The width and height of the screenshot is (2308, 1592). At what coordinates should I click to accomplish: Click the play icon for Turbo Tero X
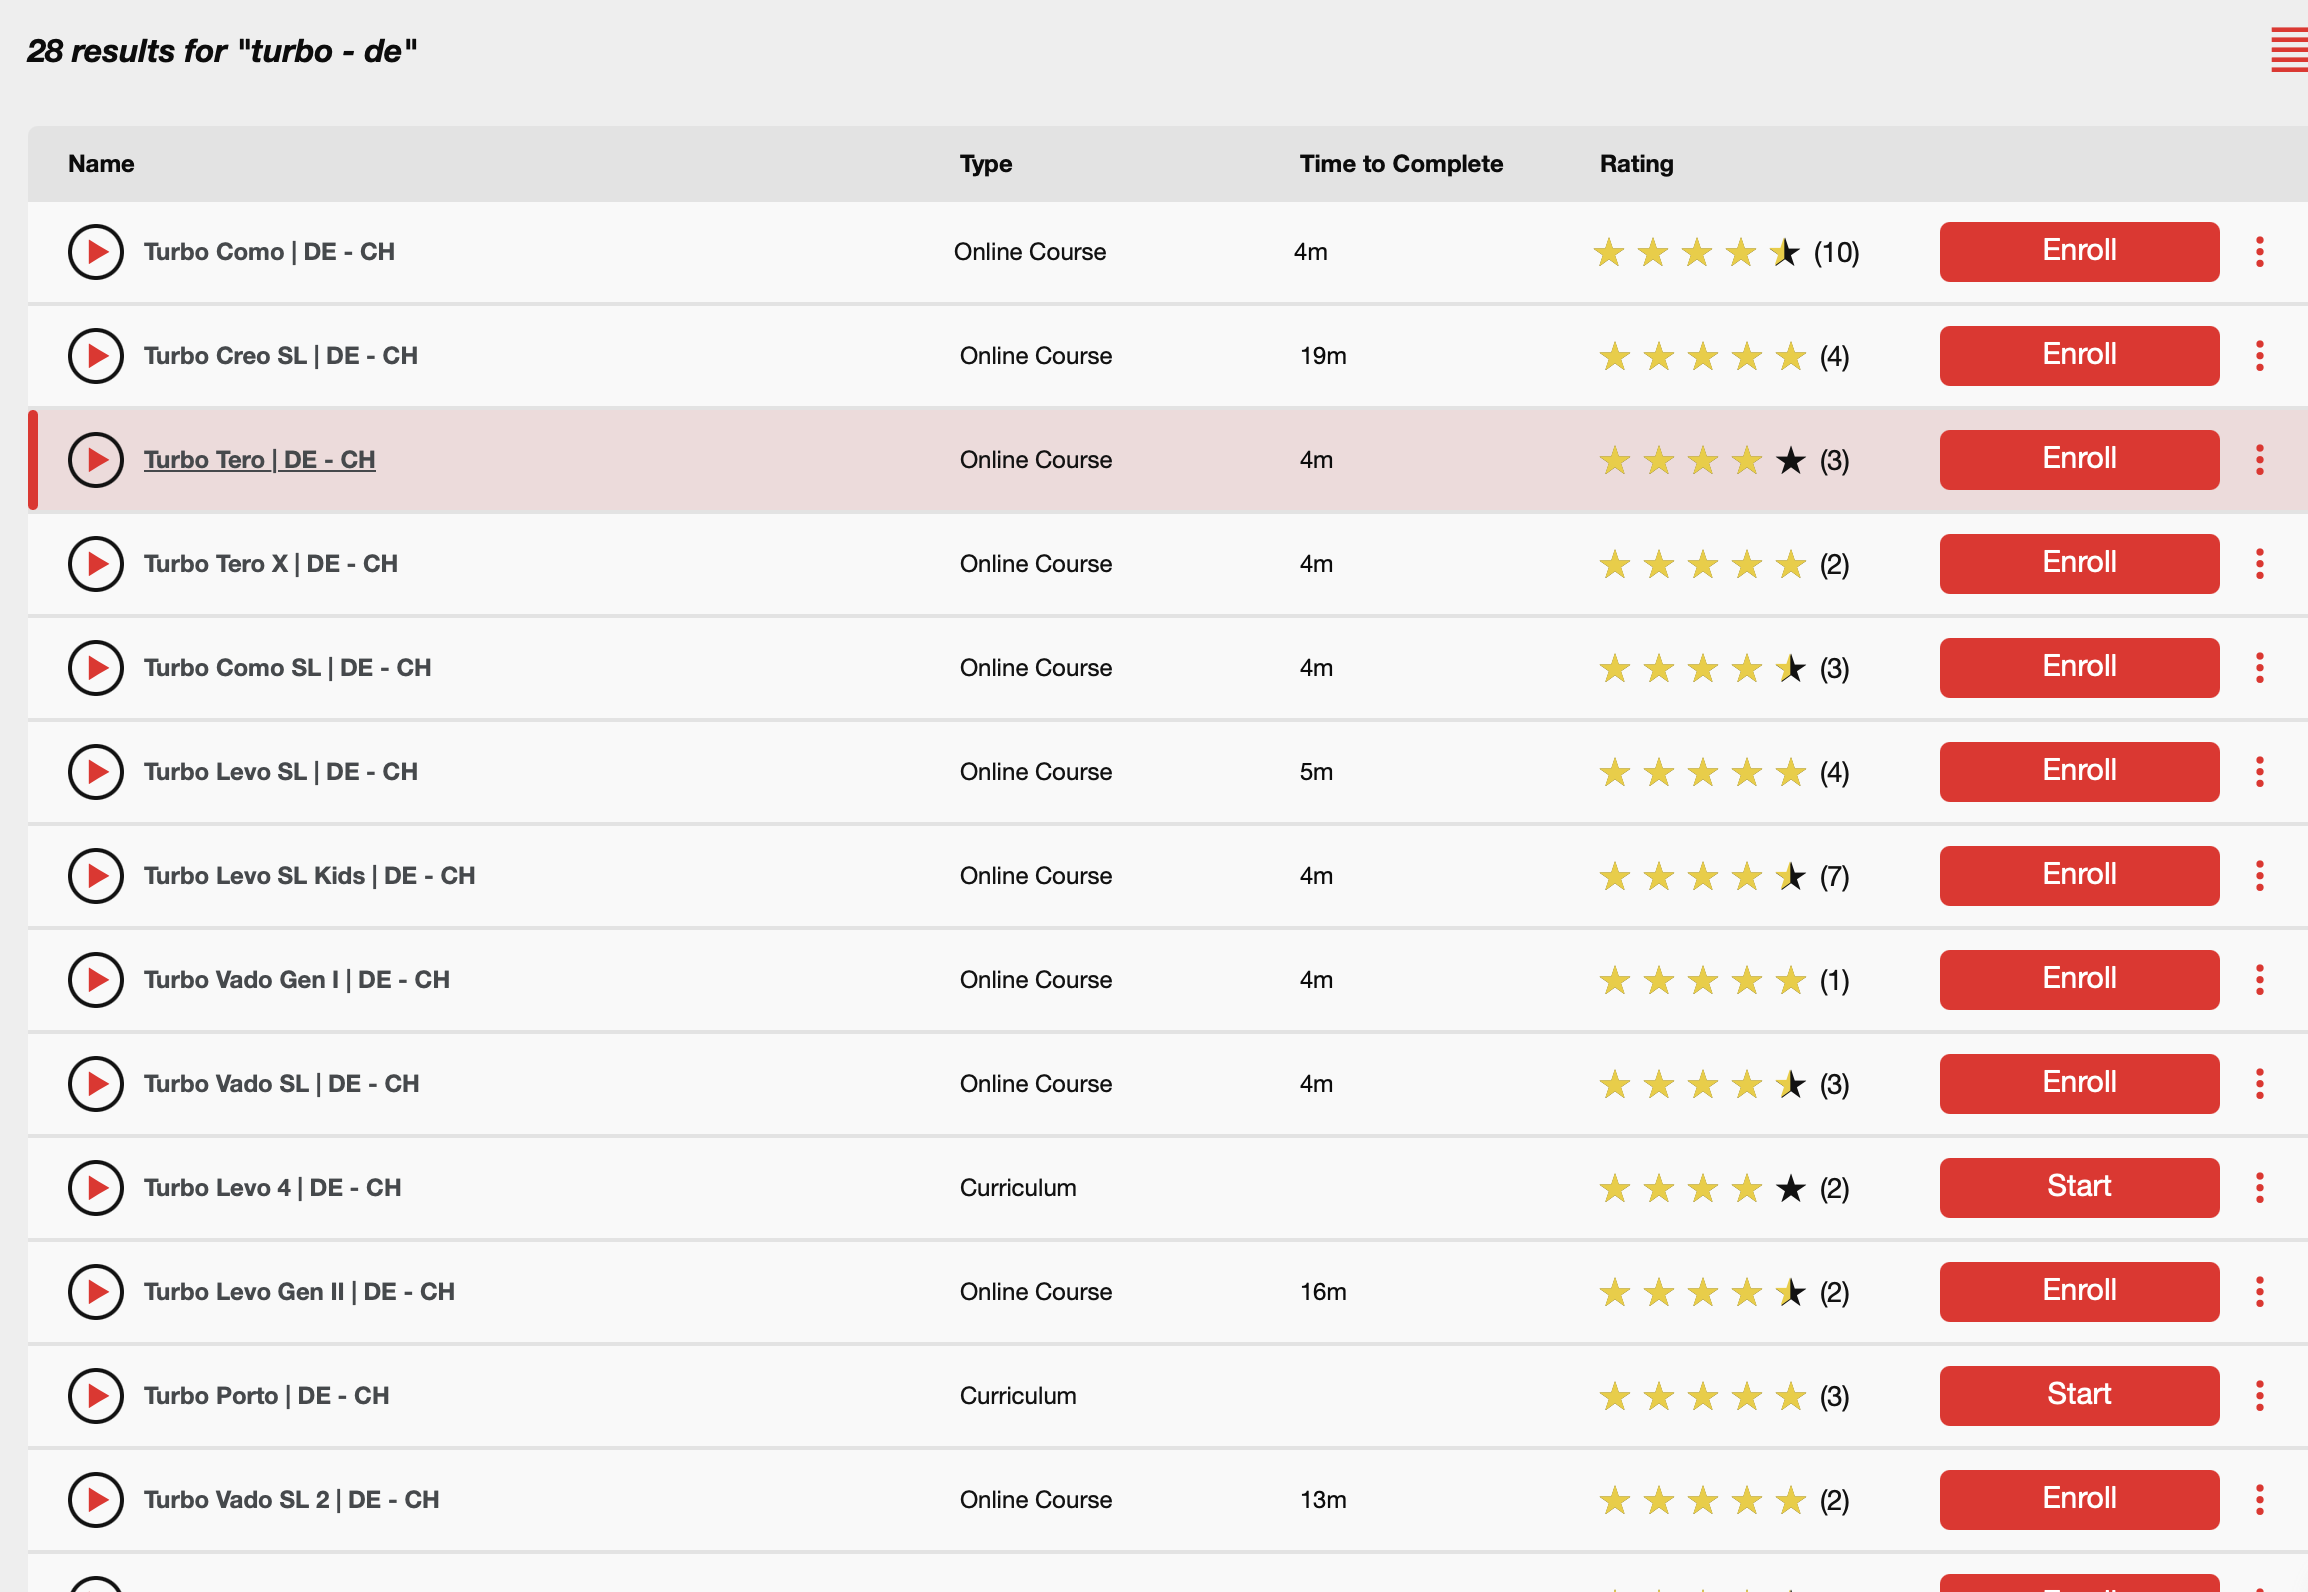pos(96,564)
